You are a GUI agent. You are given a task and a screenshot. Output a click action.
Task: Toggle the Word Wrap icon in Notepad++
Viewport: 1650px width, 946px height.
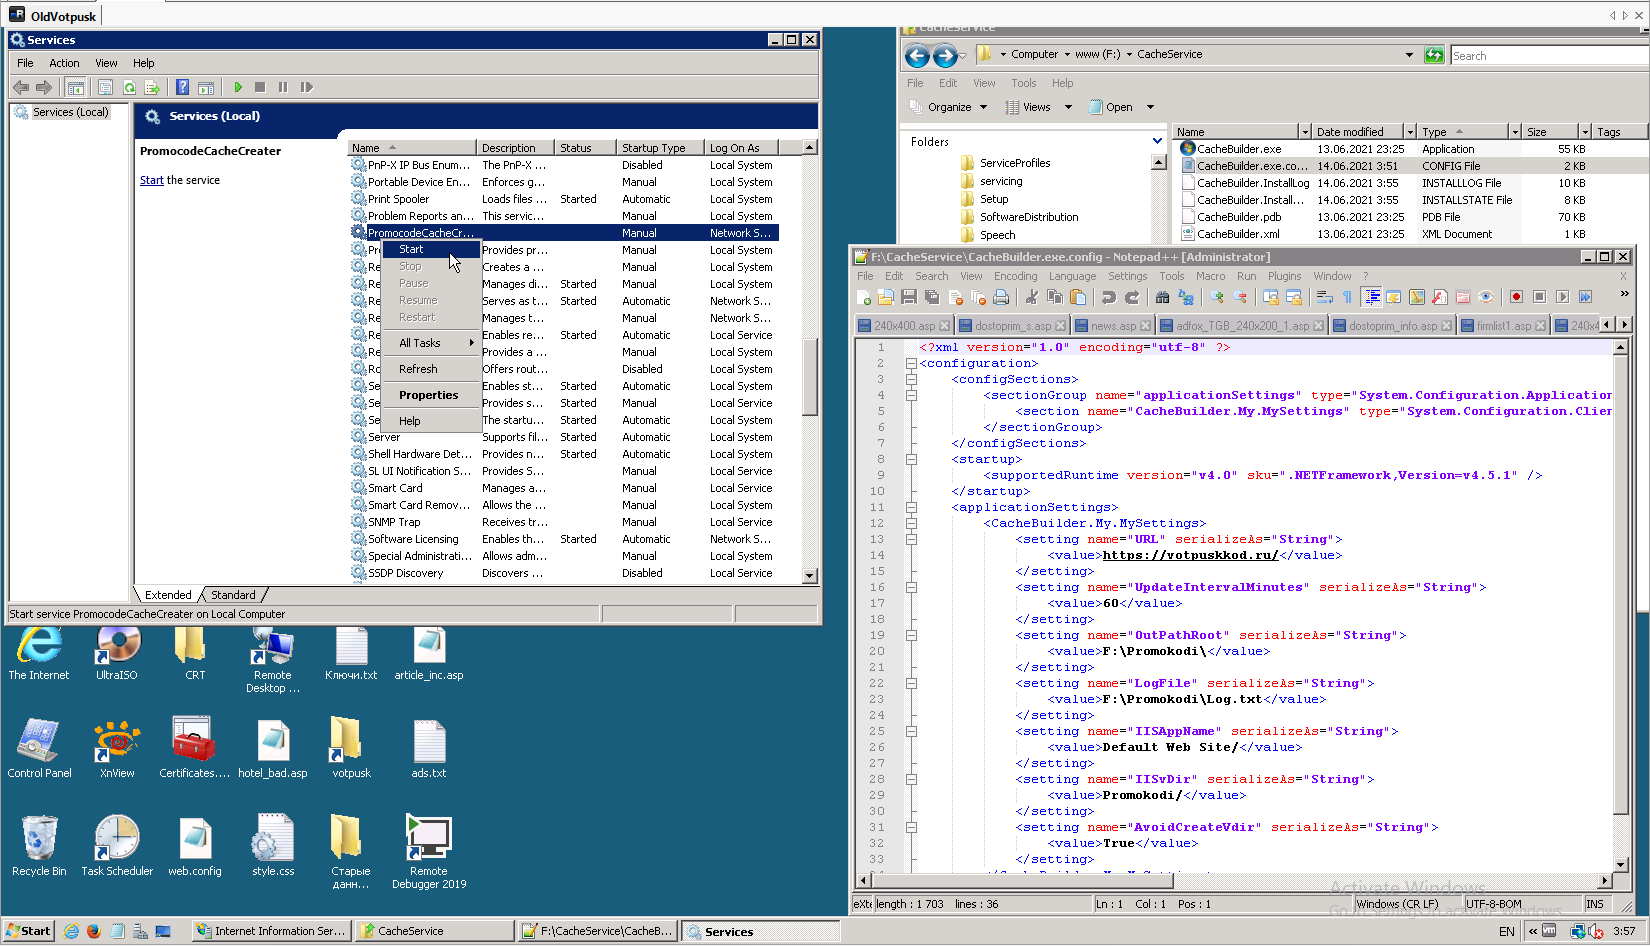[x=1324, y=297]
